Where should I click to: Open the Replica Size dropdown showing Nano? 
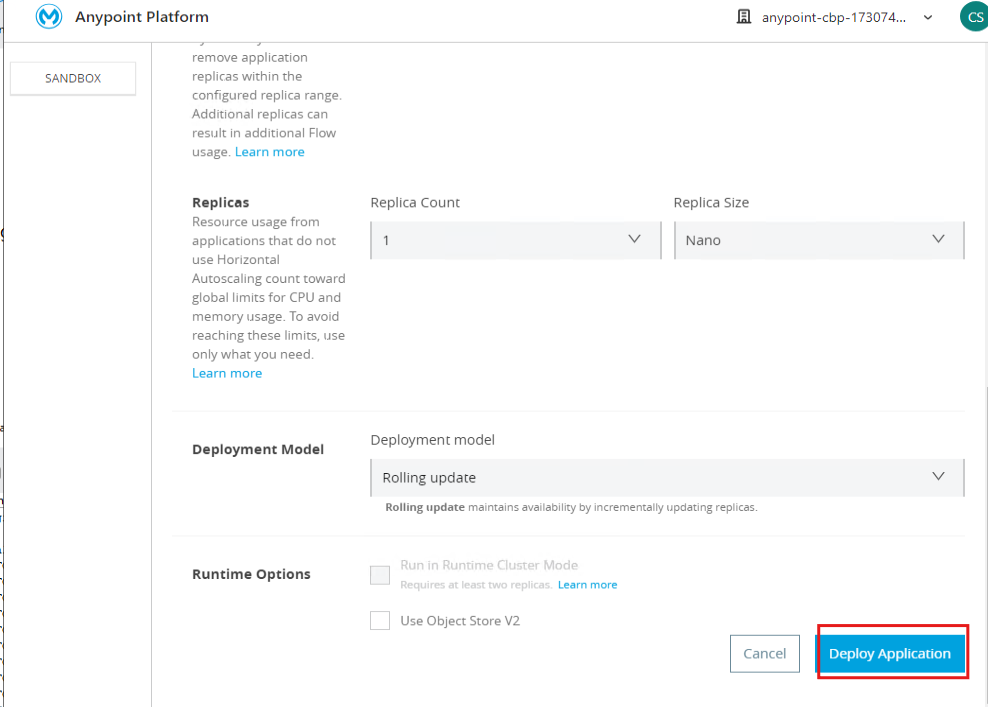coord(819,239)
